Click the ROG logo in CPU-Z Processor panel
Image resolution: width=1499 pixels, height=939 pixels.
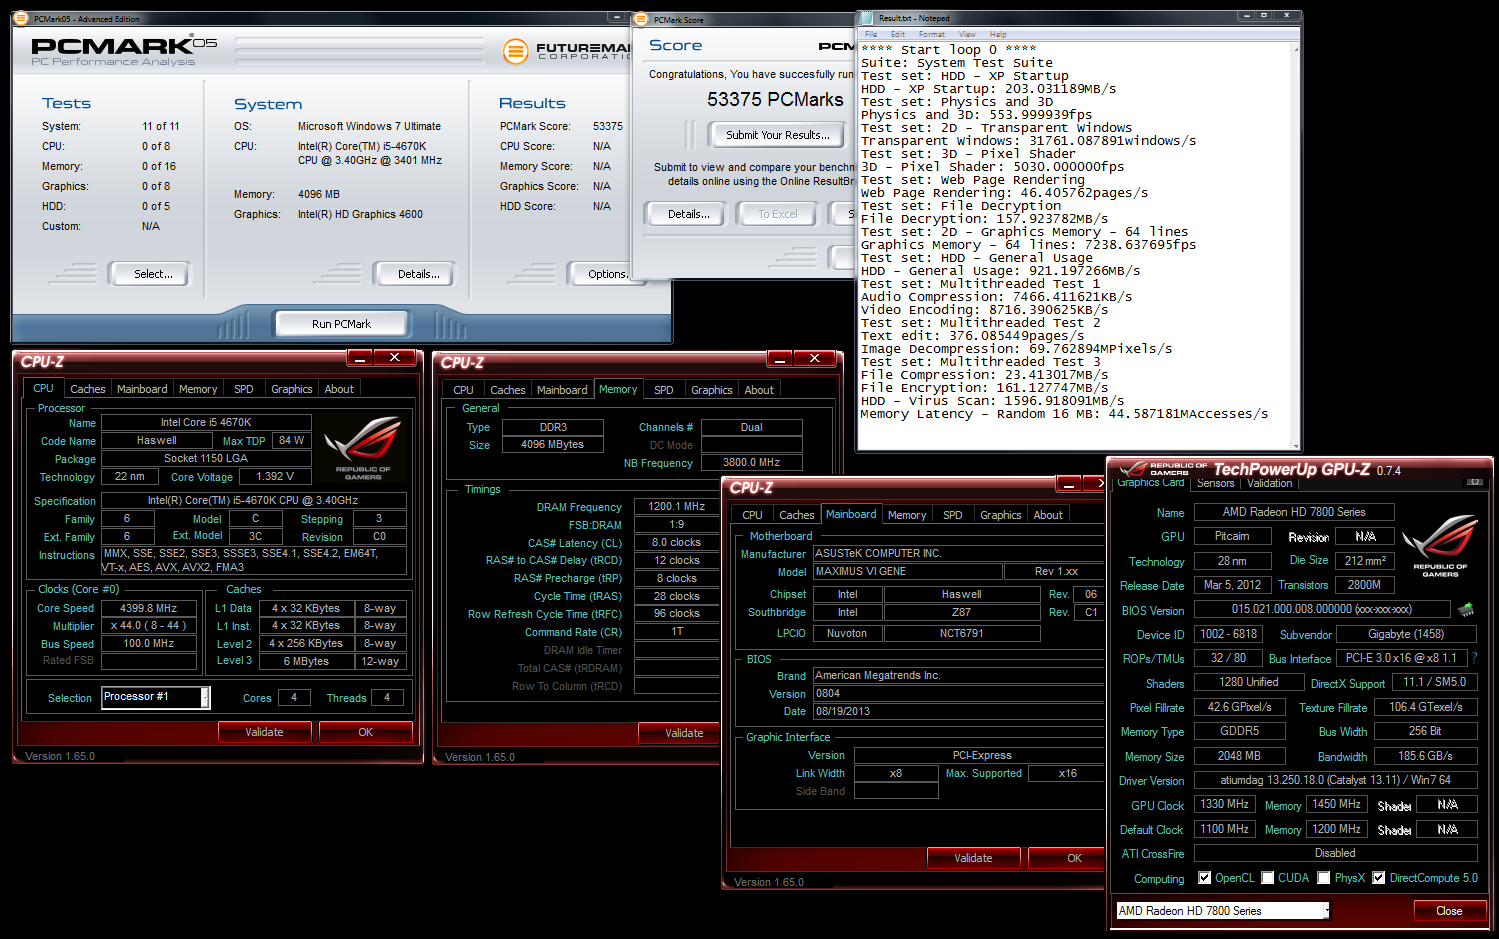pos(363,448)
